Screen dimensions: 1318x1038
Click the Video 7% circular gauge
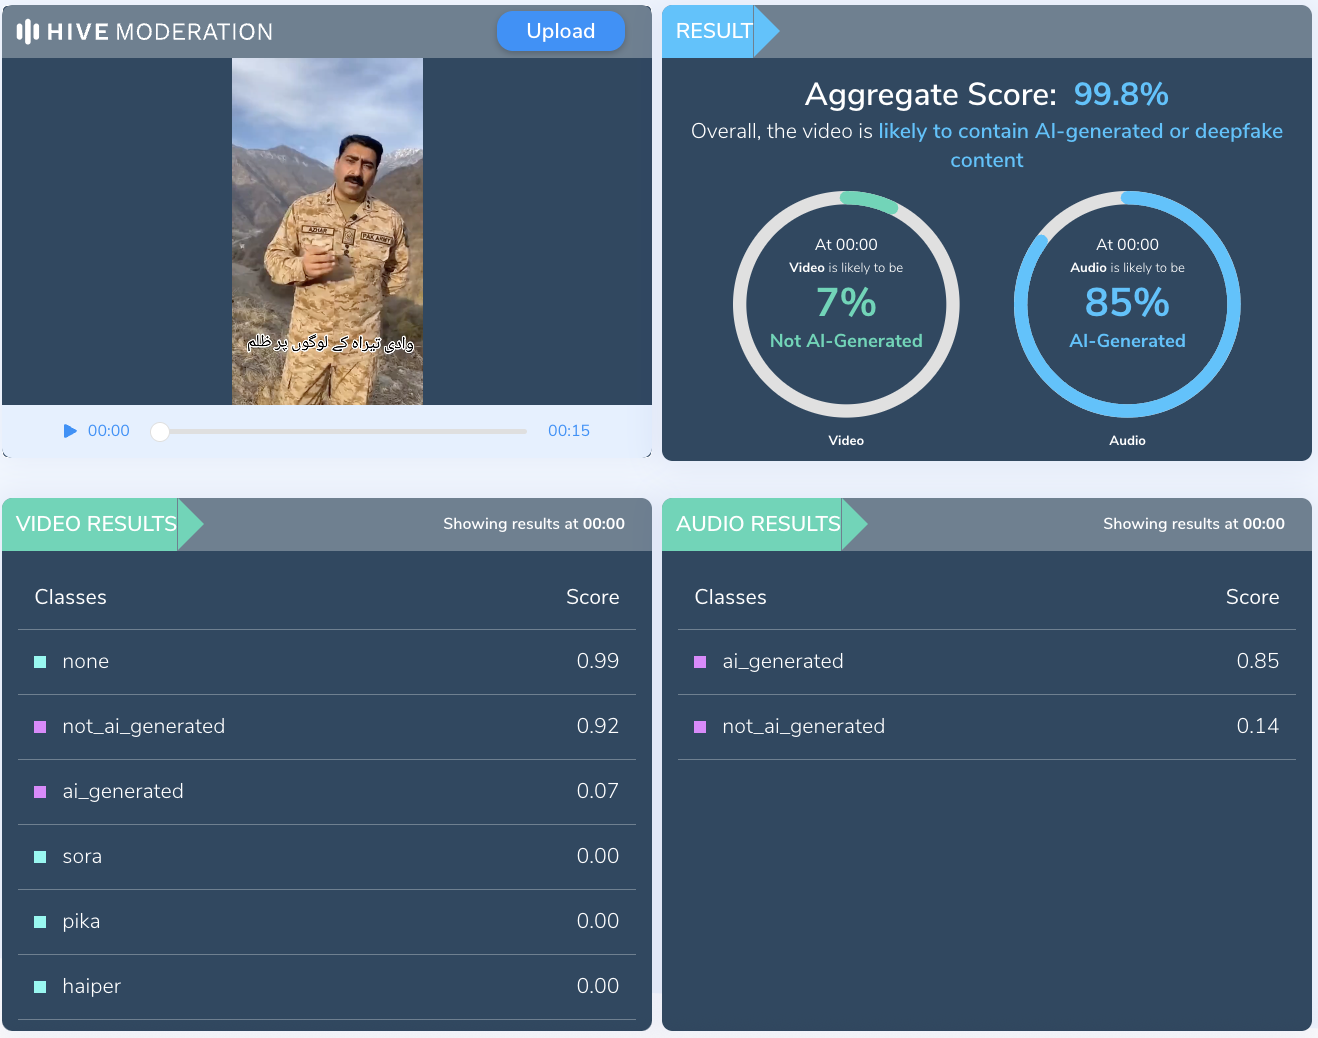tap(846, 304)
